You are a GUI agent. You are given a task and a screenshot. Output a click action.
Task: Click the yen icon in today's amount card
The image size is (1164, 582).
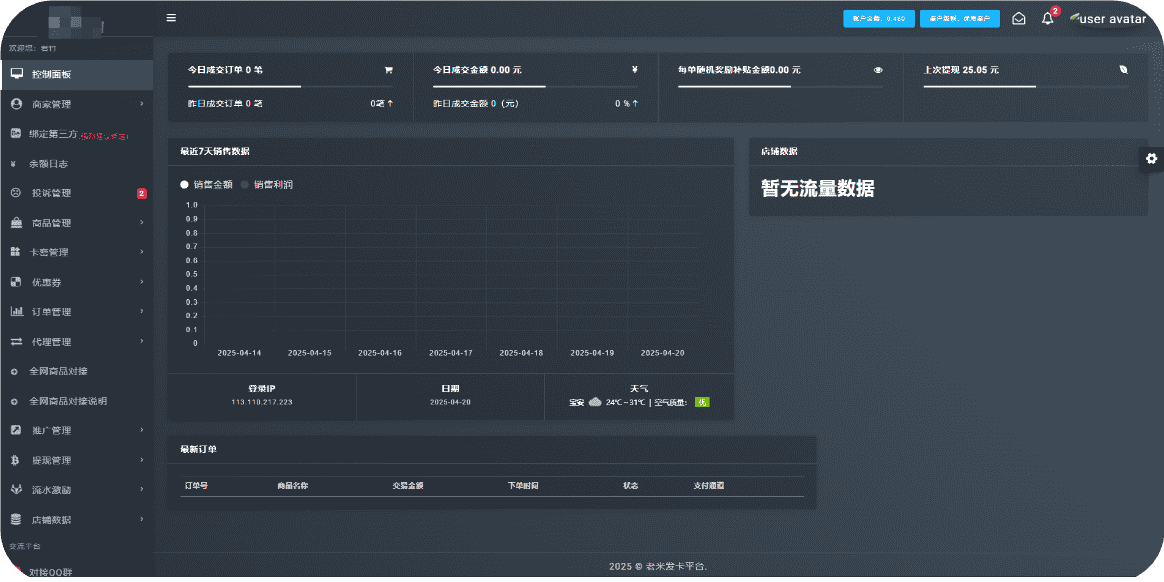[634, 71]
